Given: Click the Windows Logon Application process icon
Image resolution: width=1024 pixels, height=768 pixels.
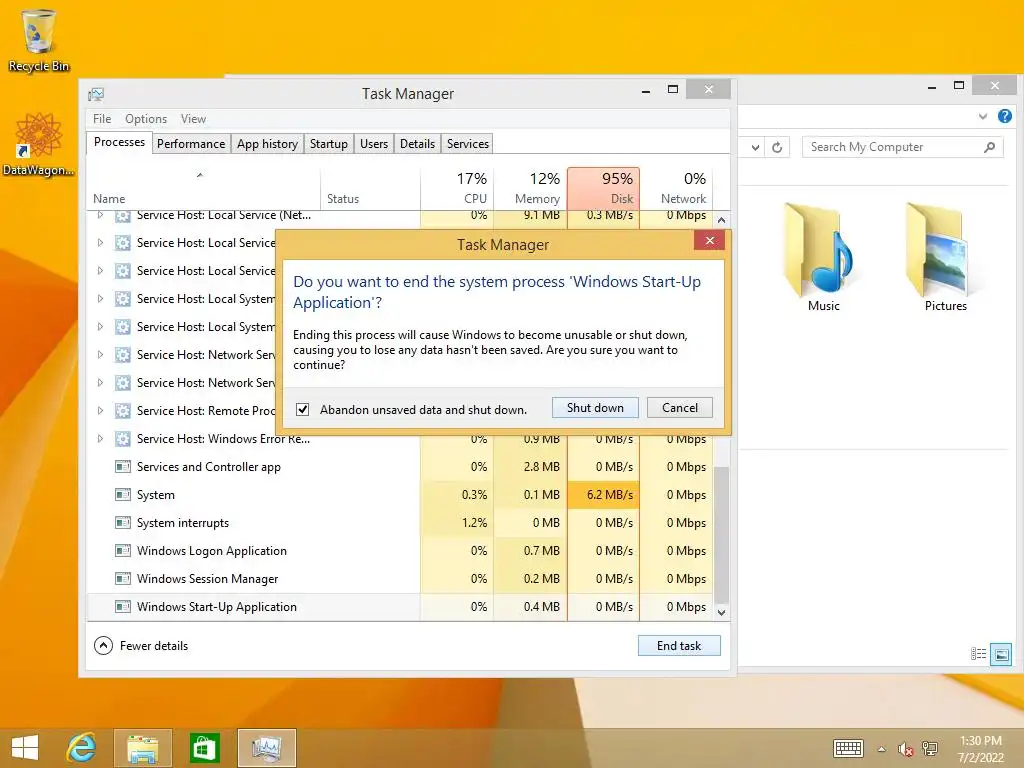Looking at the screenshot, I should pyautogui.click(x=122, y=551).
